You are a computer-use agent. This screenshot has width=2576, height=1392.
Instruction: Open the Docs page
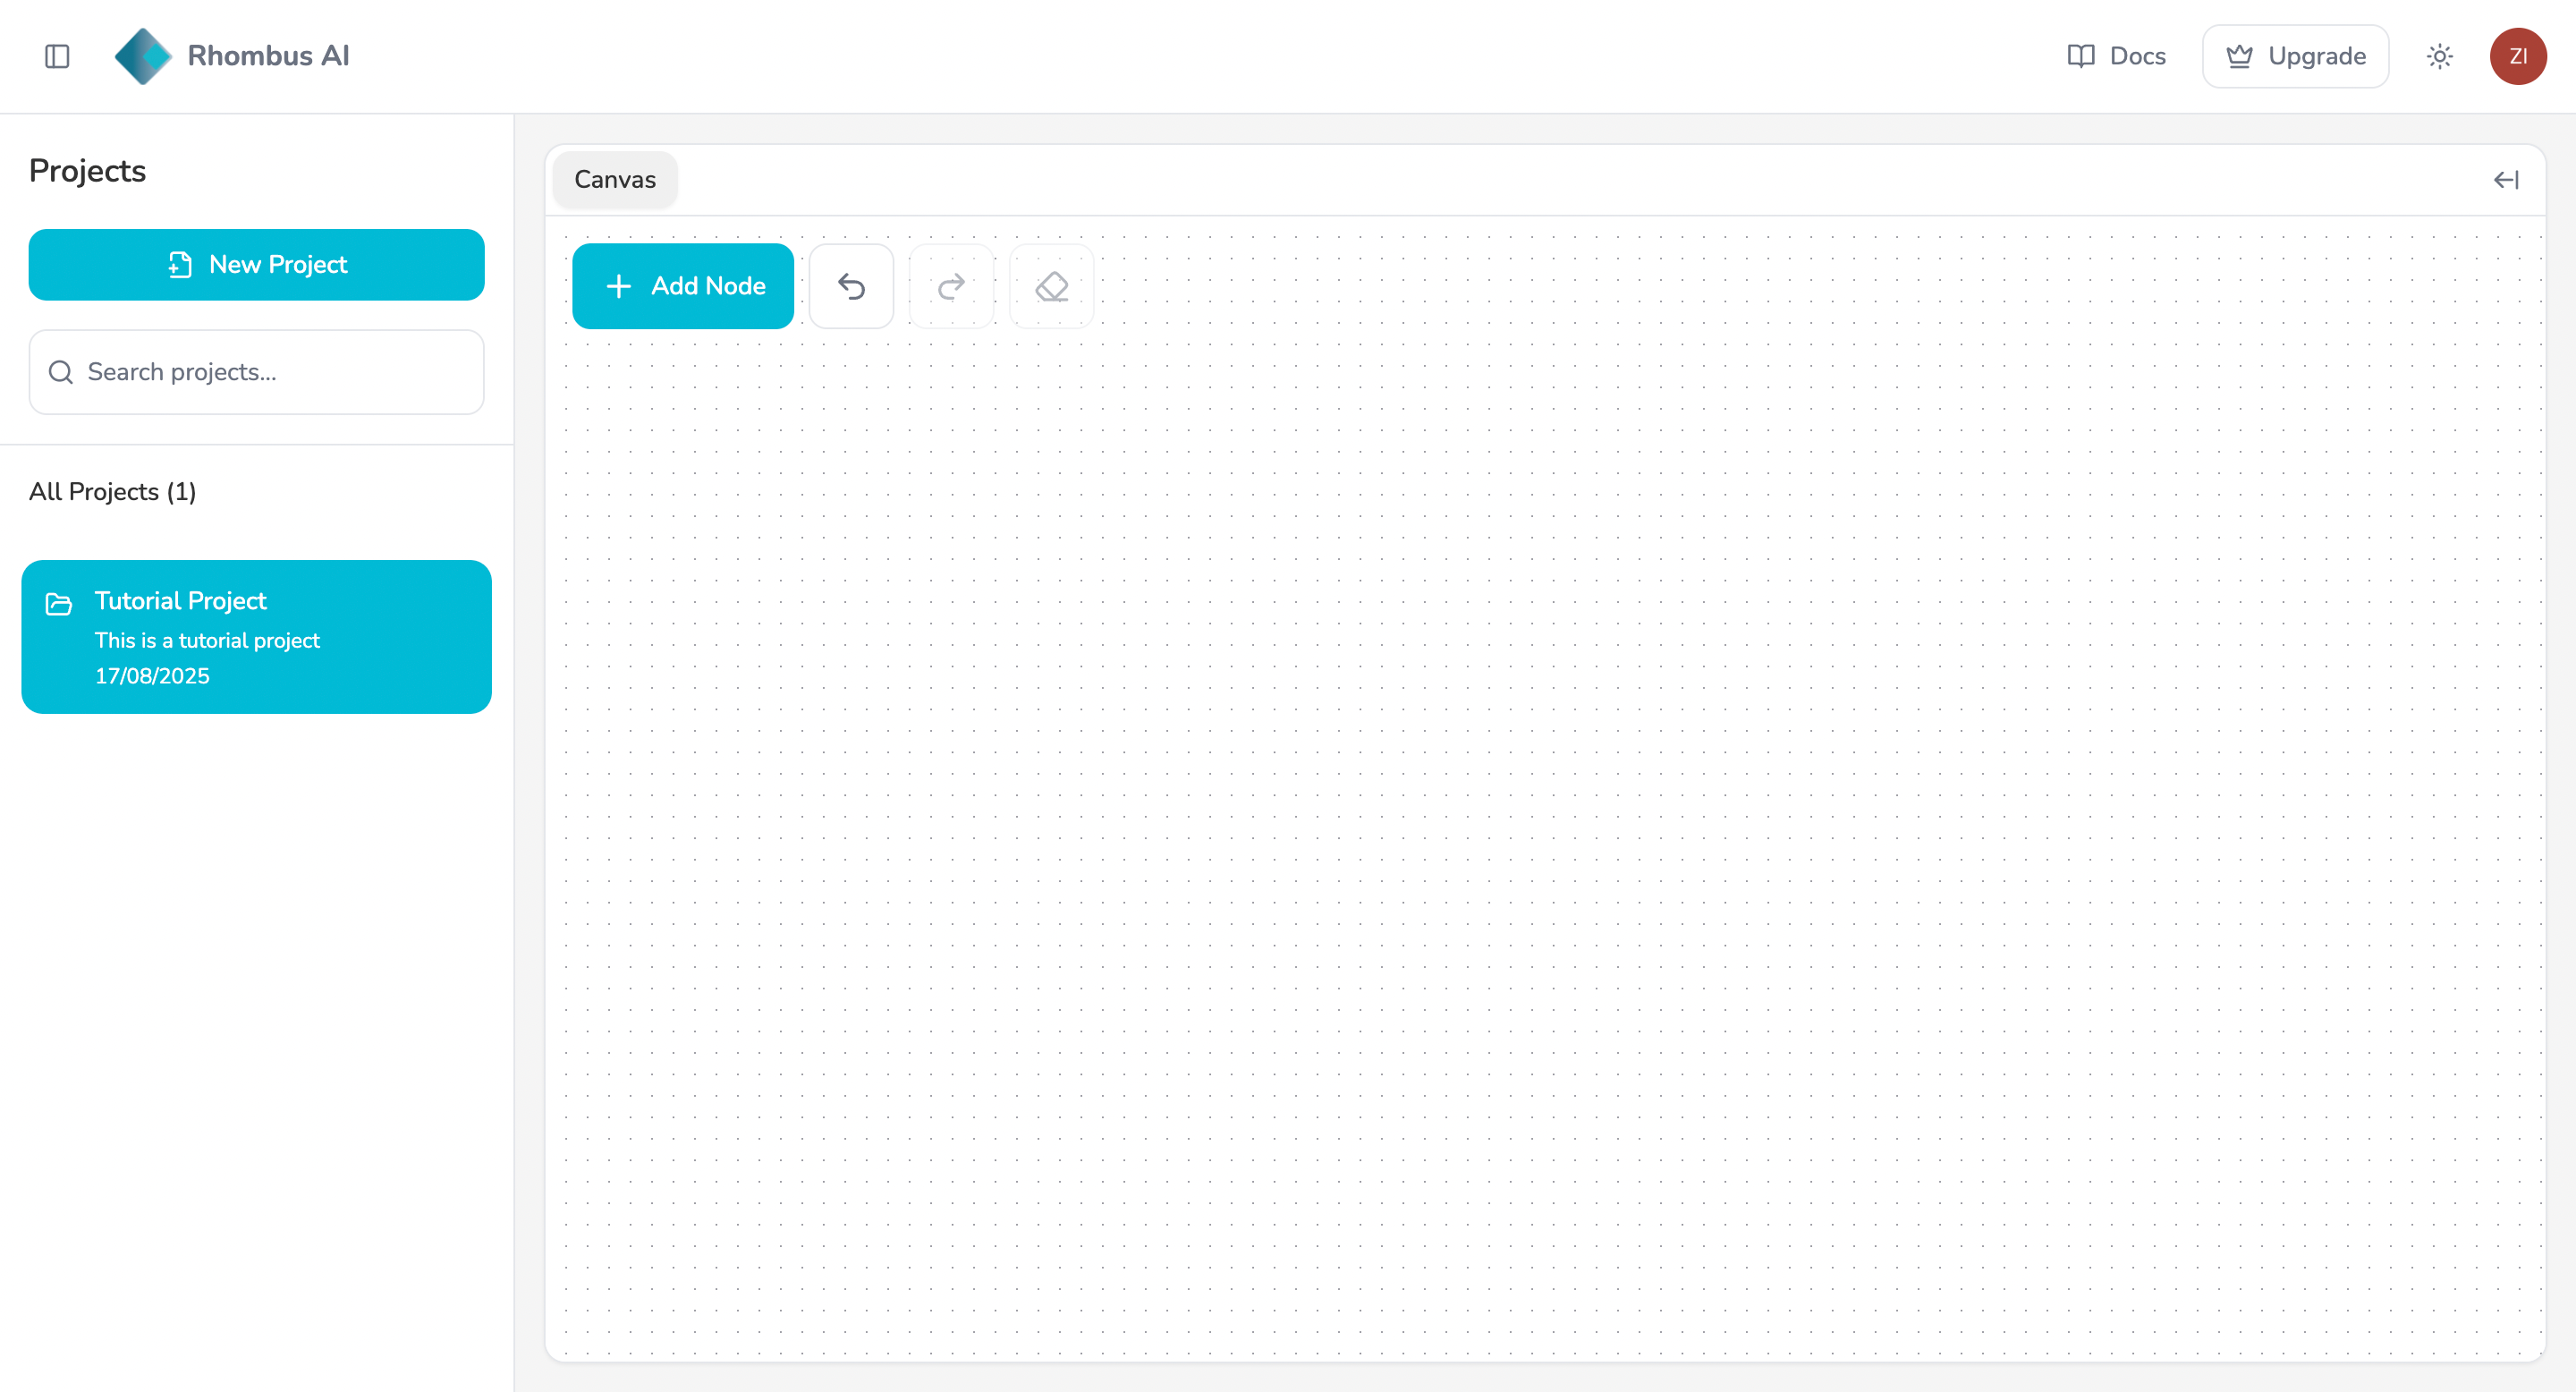2117,56
